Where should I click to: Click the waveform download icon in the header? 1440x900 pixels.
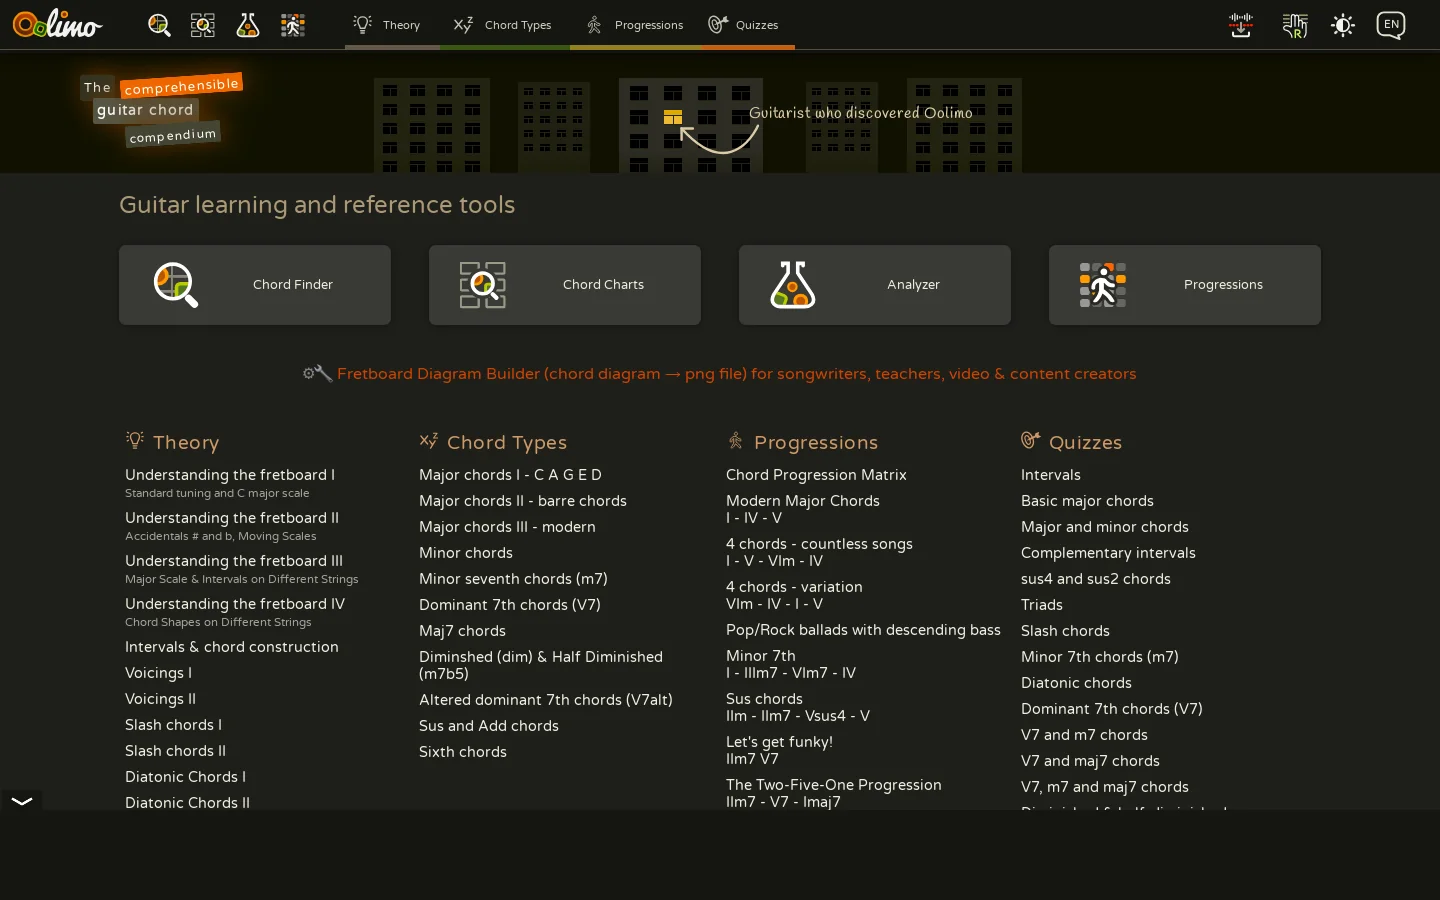(1241, 25)
